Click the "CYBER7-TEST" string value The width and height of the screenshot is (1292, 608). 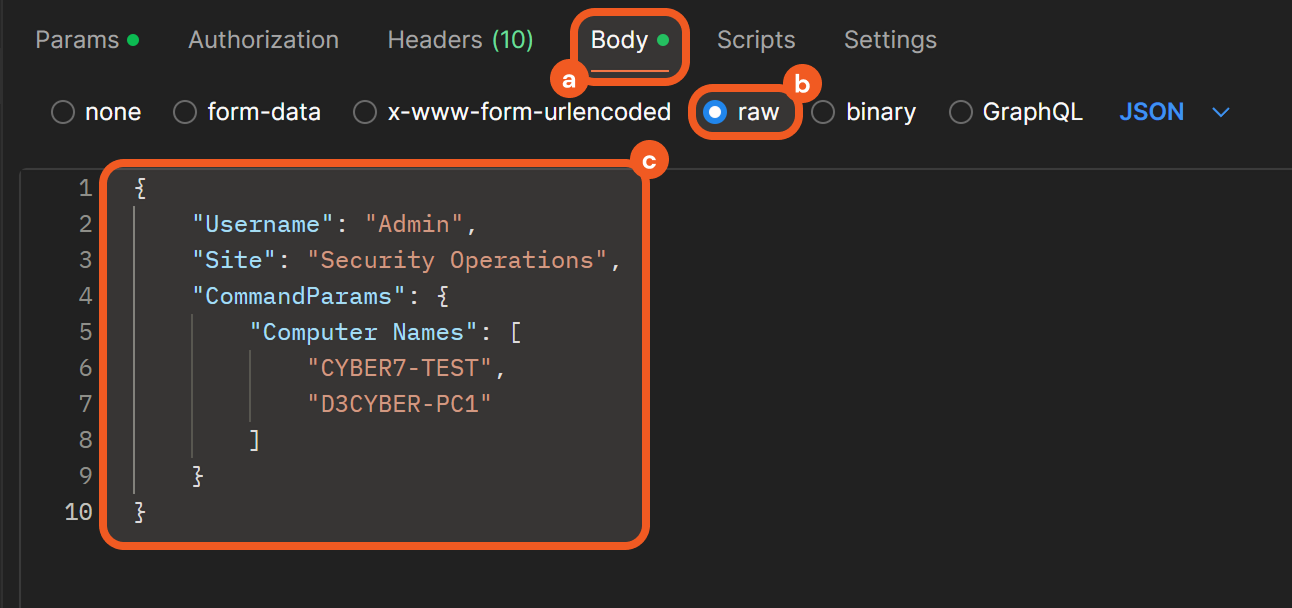coord(400,368)
